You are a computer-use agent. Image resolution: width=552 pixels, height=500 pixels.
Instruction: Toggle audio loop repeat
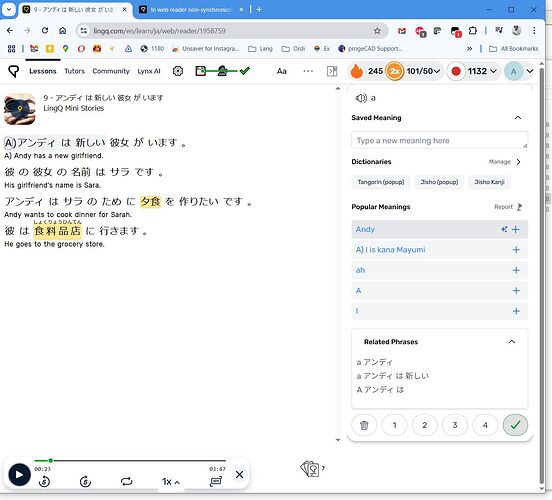point(126,481)
